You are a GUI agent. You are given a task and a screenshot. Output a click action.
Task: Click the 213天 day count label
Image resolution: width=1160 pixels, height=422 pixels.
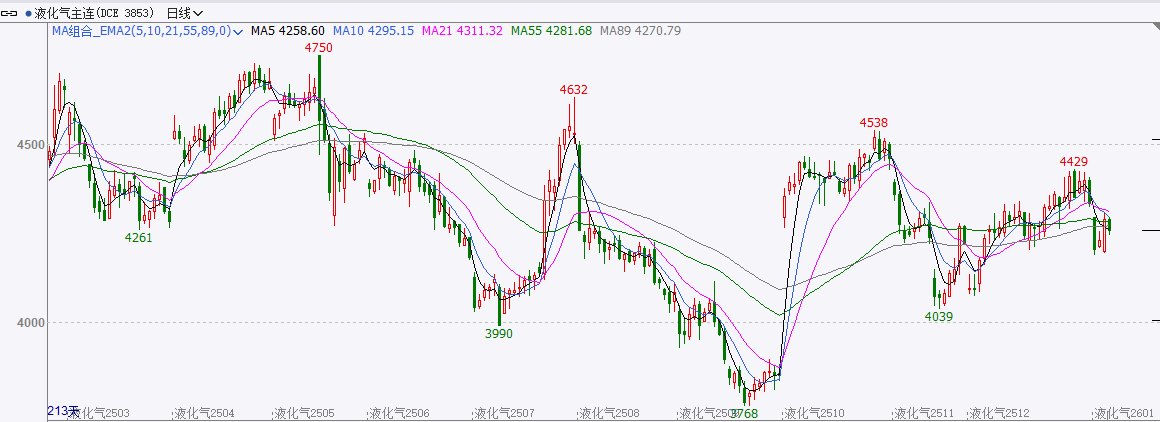62,411
